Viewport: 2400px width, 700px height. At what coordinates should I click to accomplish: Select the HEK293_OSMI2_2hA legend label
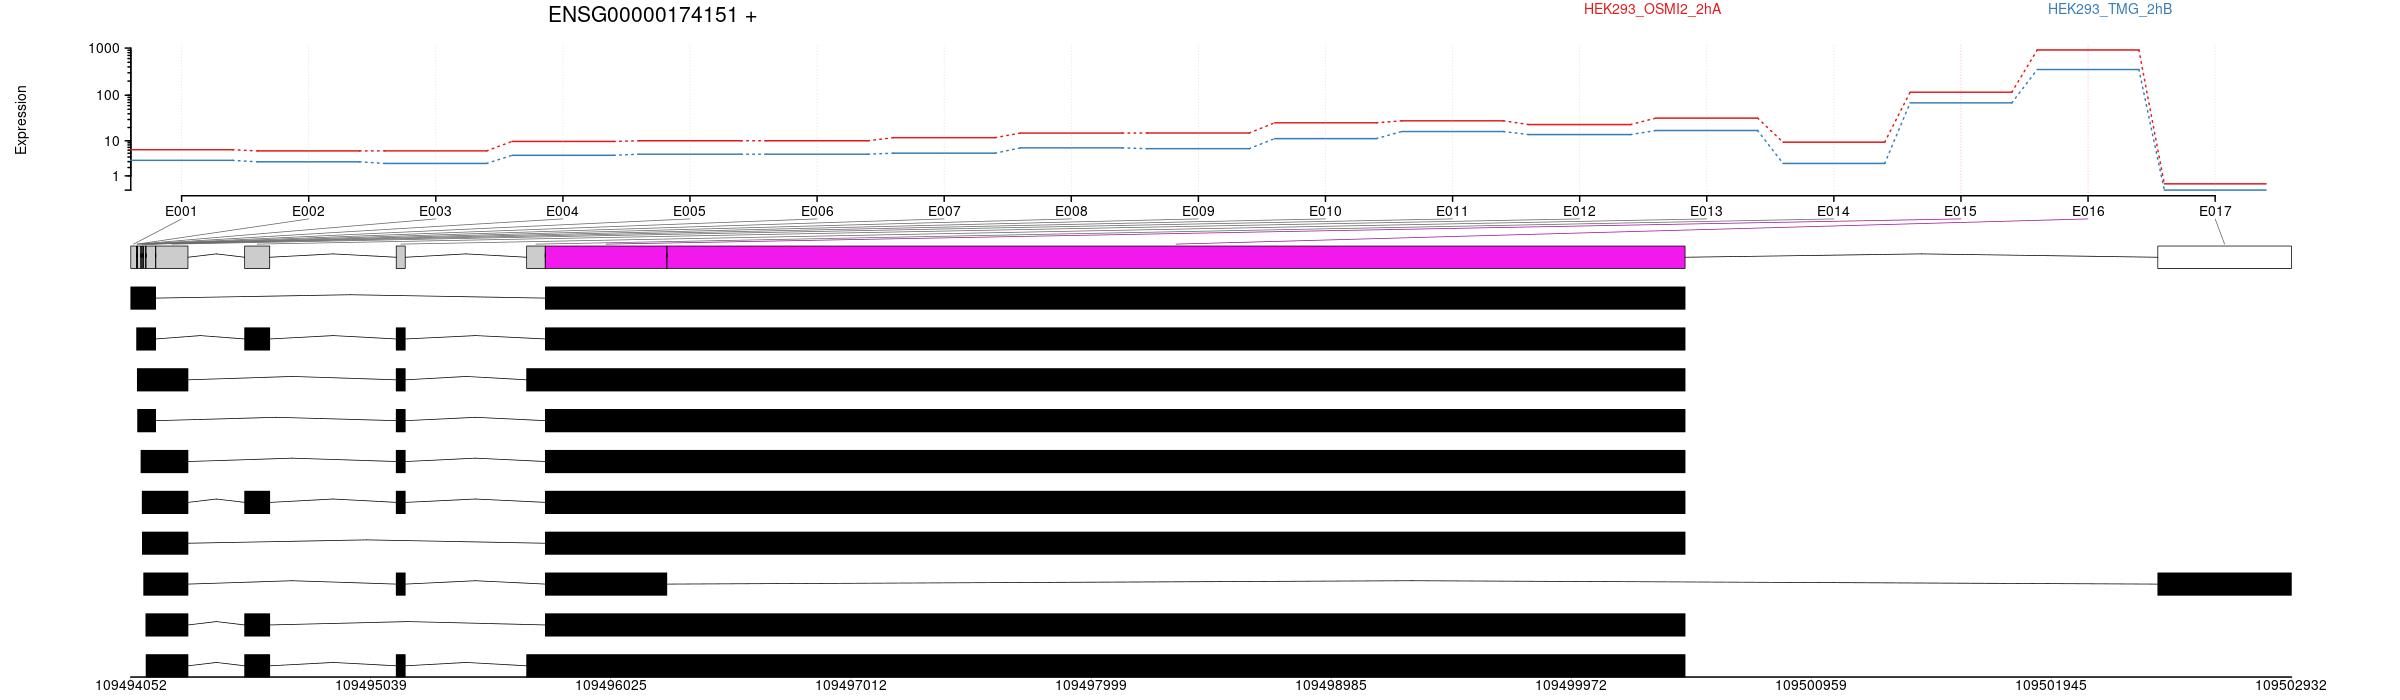[x=1652, y=9]
